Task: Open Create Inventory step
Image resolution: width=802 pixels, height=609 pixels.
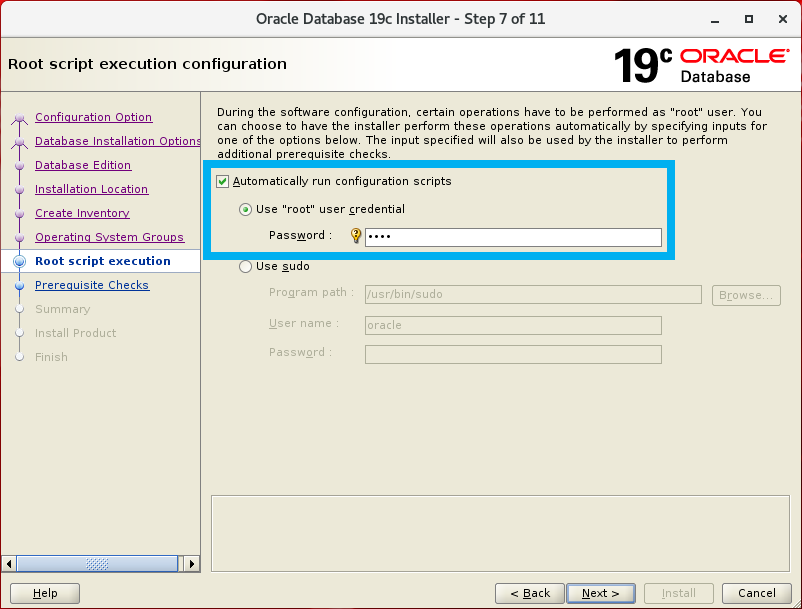Action: 82,213
